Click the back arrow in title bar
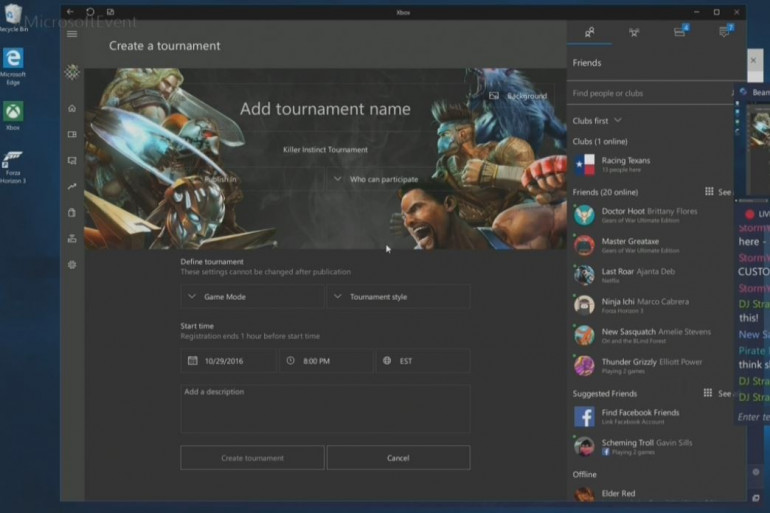770x513 pixels. 71,12
